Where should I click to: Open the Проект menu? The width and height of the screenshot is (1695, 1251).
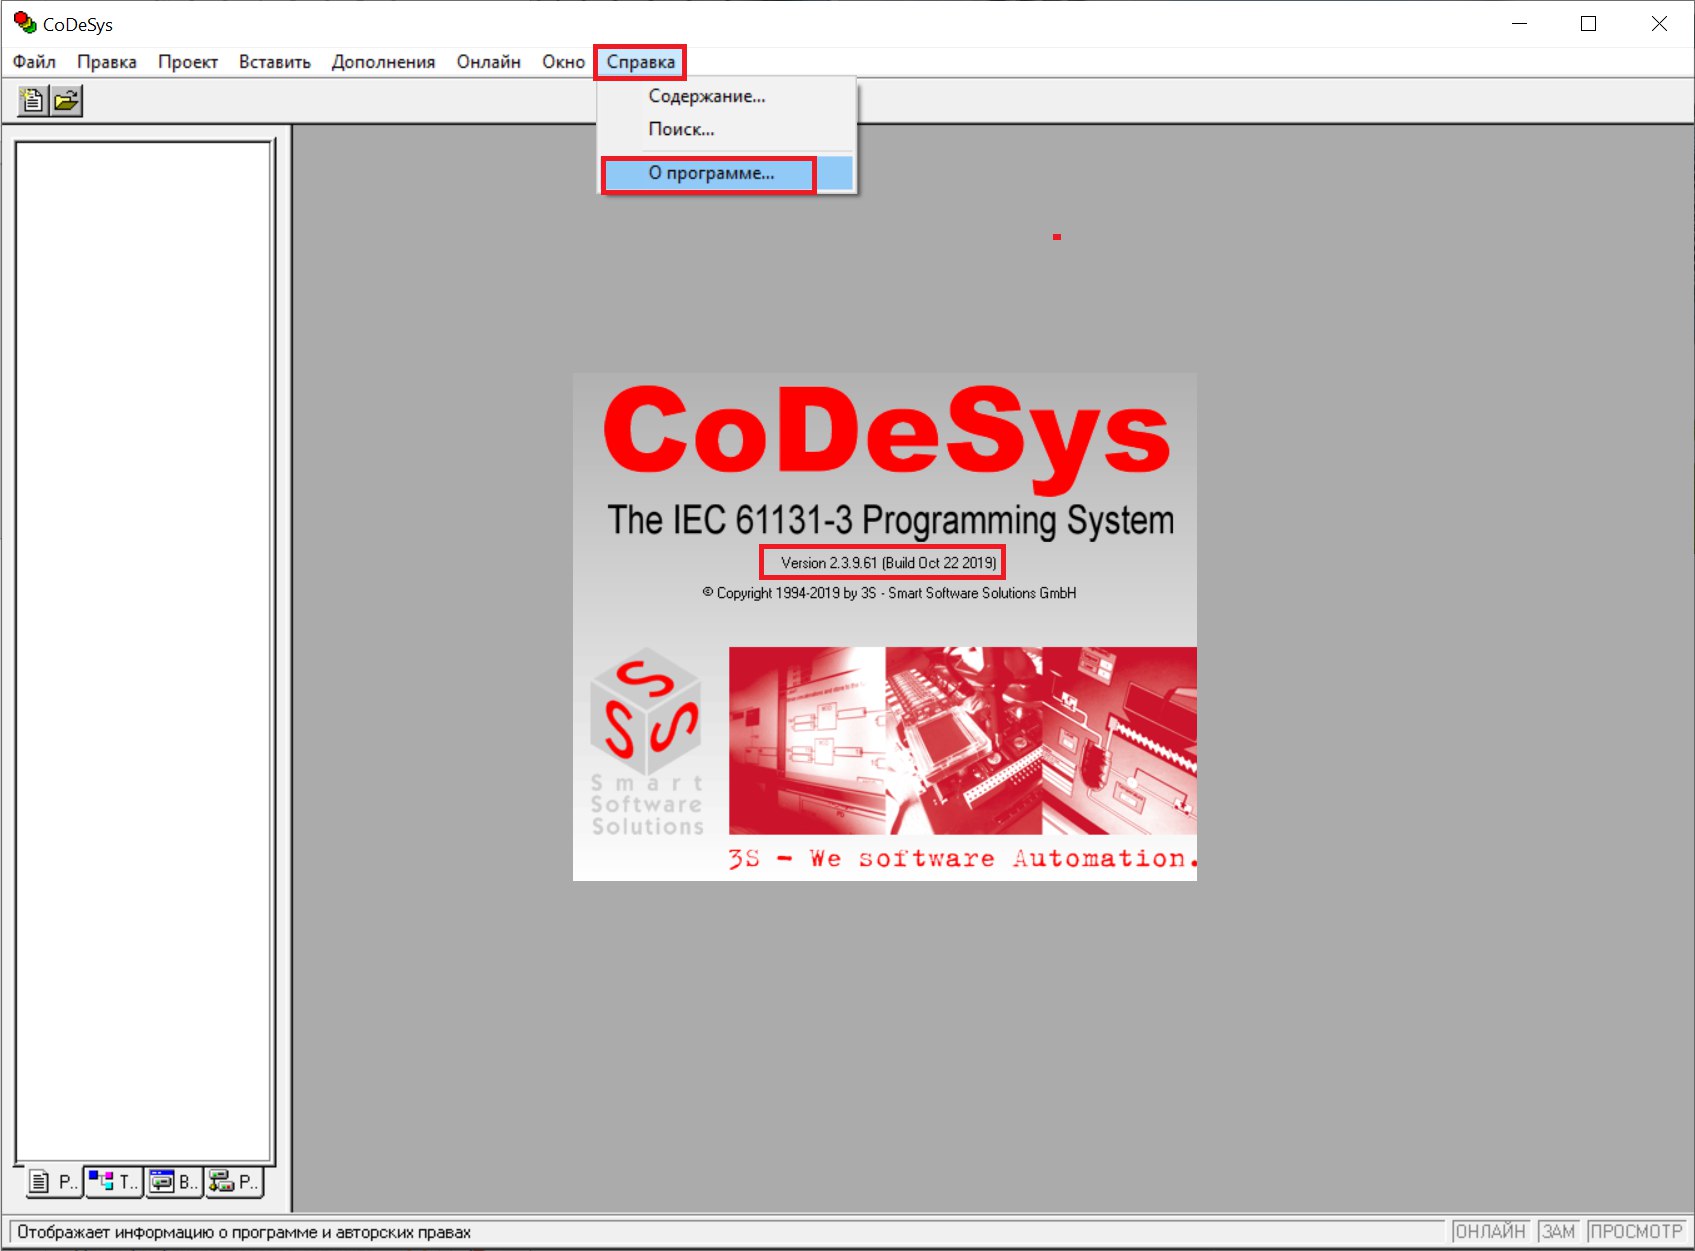click(x=188, y=62)
